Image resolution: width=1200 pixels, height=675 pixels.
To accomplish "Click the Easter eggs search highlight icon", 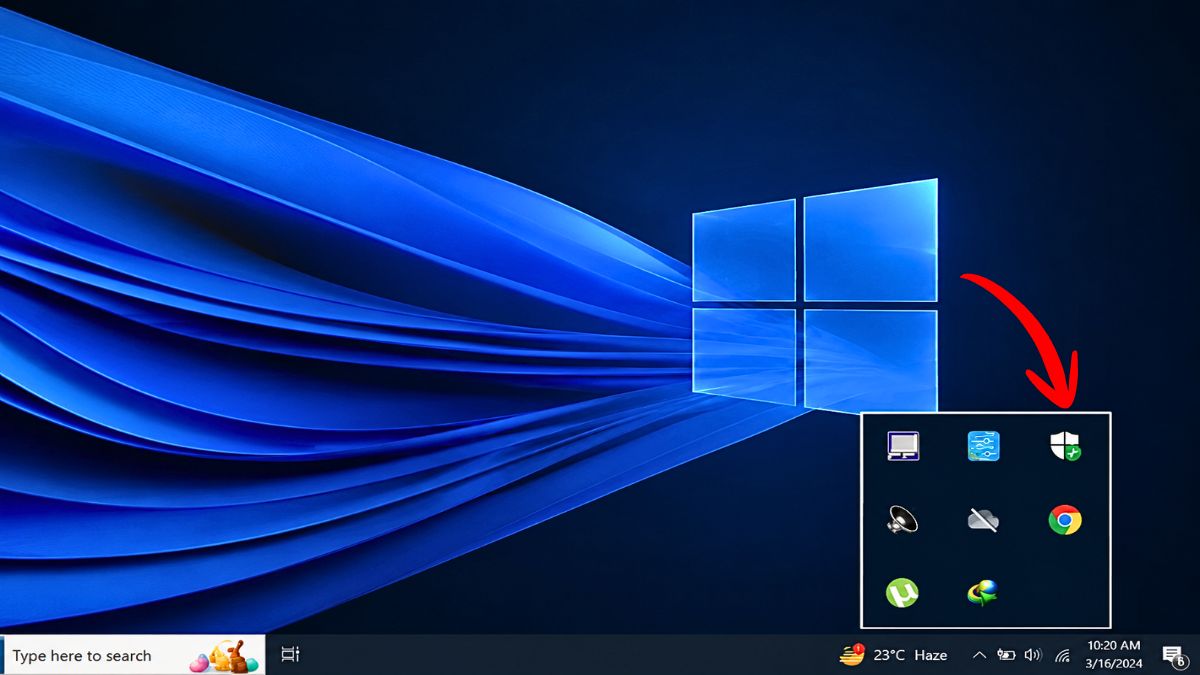I will point(225,656).
